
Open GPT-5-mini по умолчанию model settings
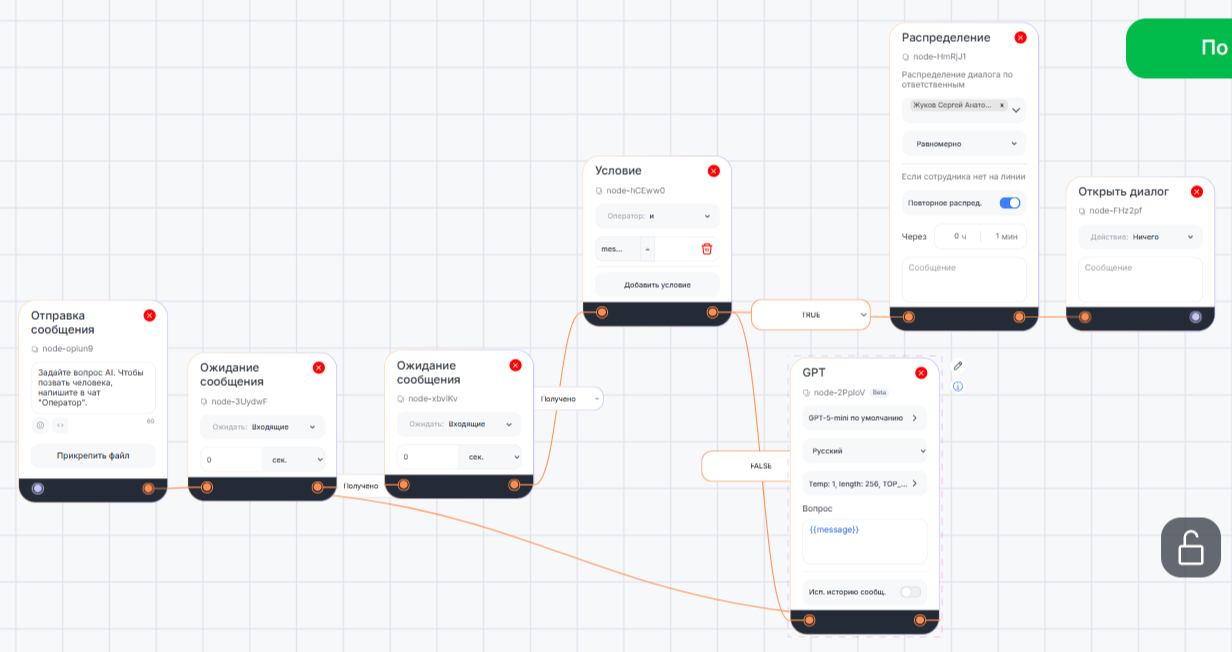coord(865,418)
